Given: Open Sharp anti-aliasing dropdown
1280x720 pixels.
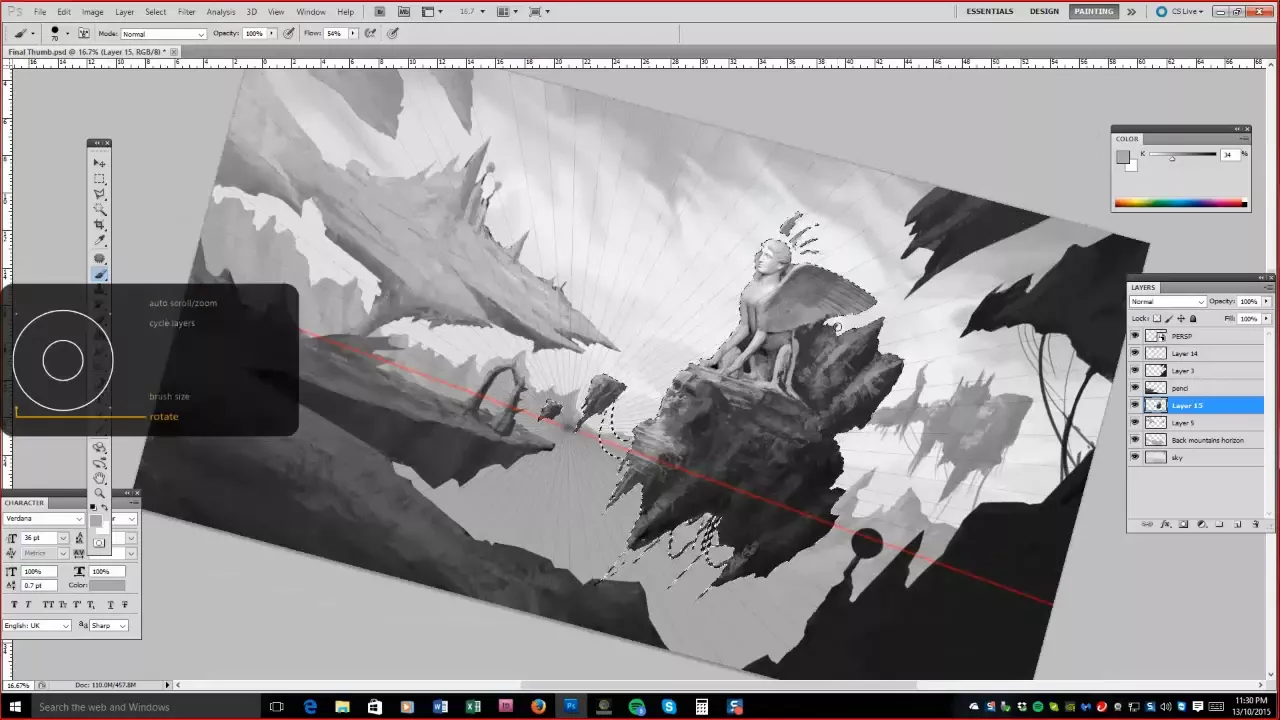Looking at the screenshot, I should 109,625.
